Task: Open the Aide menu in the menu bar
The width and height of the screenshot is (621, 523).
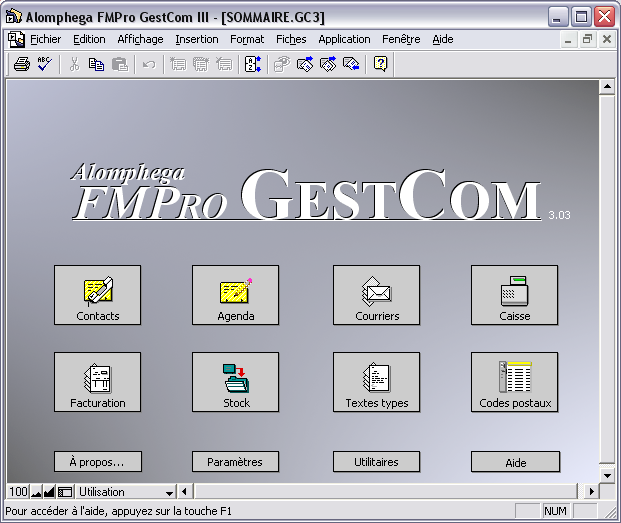Action: (x=443, y=39)
